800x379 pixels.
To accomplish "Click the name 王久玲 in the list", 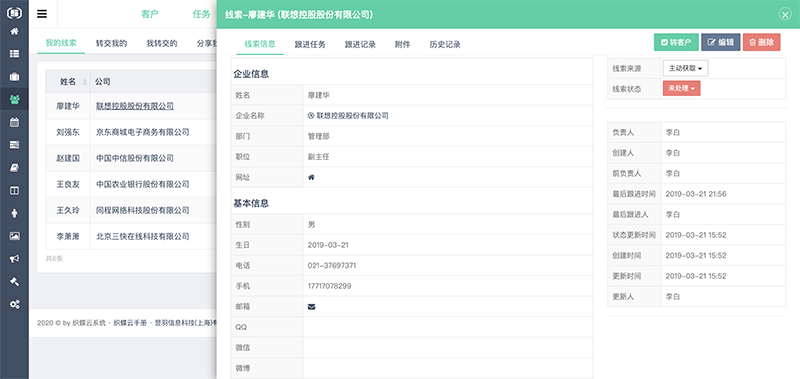I will [x=68, y=210].
